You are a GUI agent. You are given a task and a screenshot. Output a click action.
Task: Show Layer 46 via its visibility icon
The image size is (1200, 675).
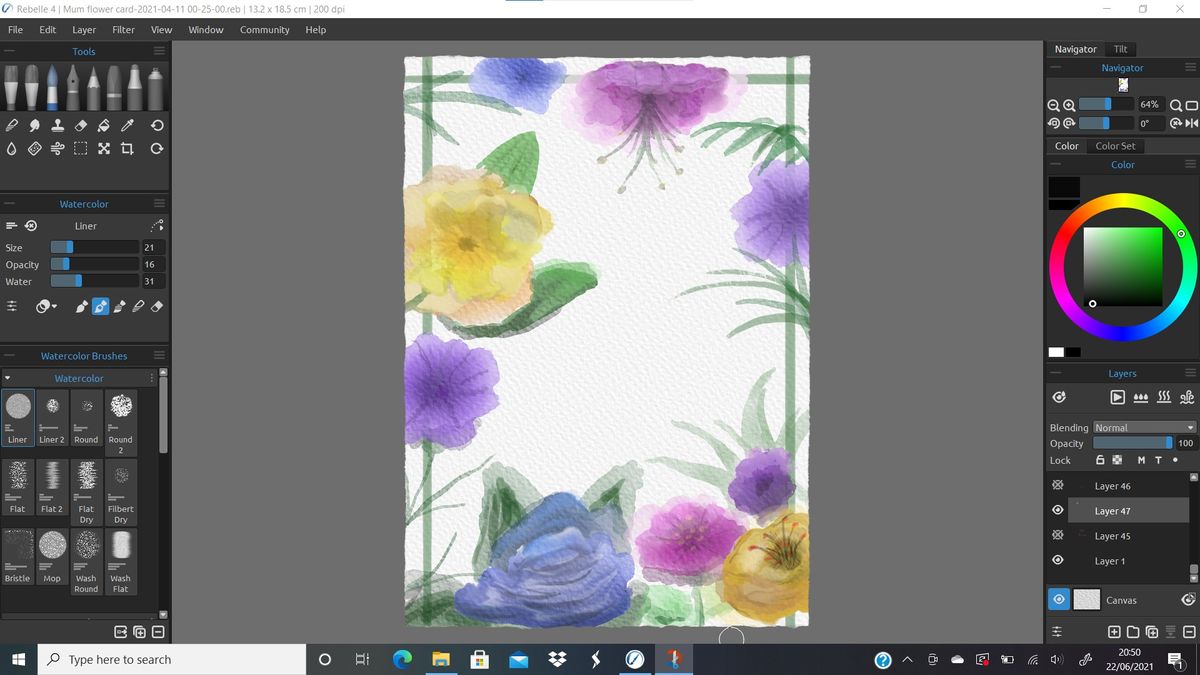[1057, 486]
